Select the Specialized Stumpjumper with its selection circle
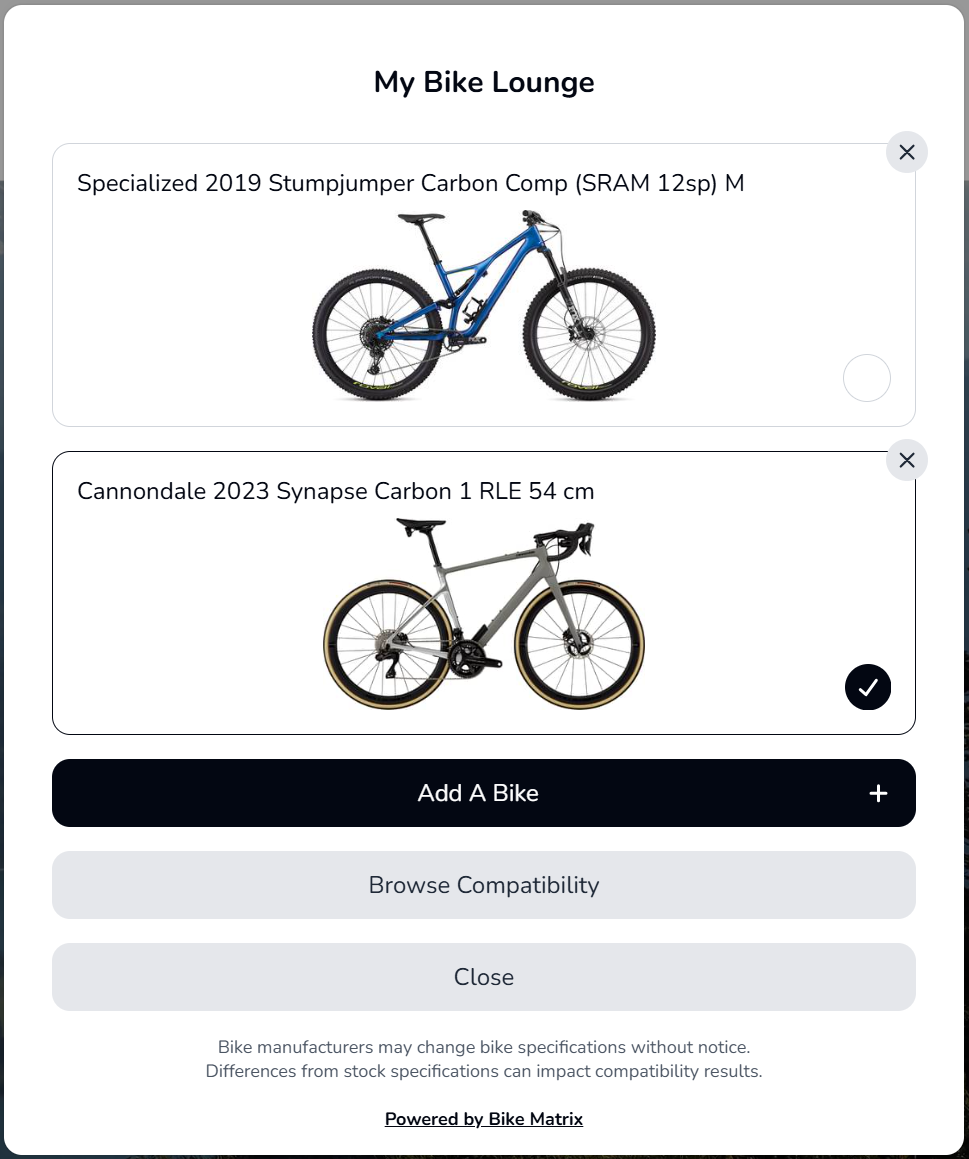The image size is (969, 1159). pyautogui.click(x=866, y=378)
